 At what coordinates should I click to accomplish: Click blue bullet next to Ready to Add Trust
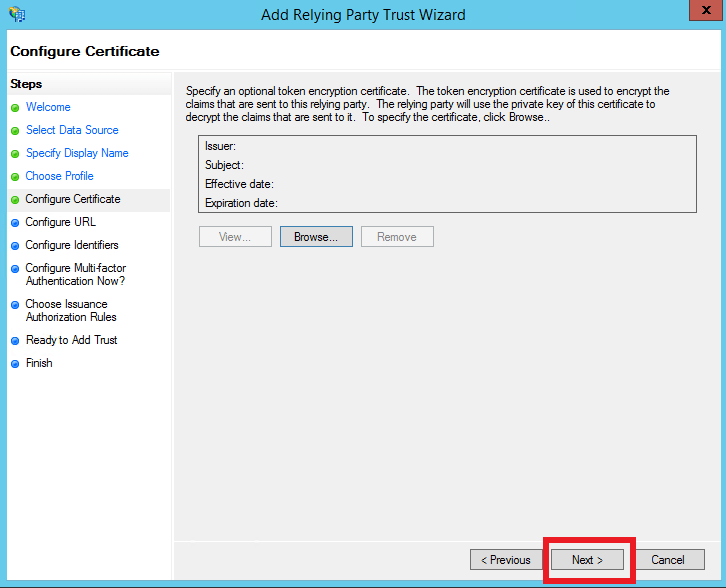point(15,341)
